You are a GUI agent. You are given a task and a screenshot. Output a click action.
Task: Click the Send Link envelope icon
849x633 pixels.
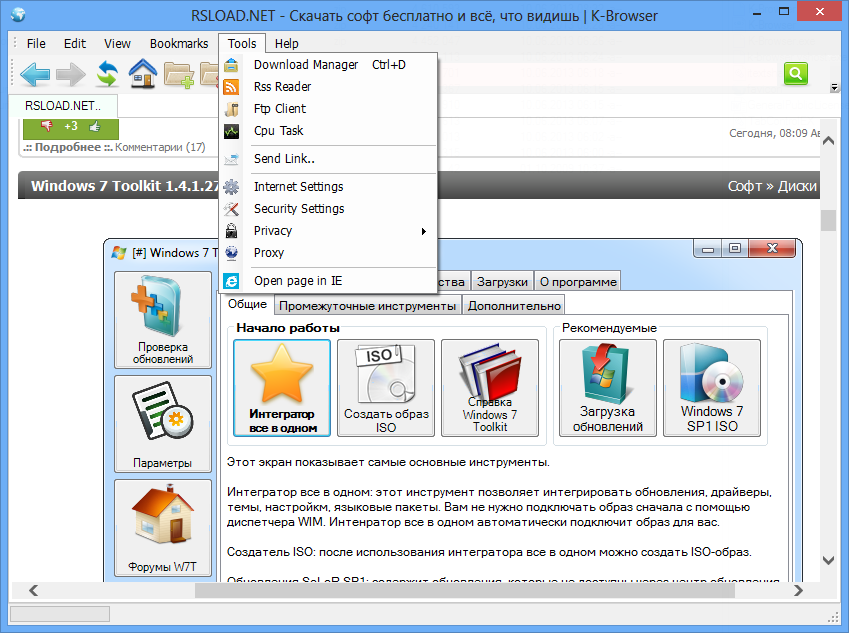[231, 159]
